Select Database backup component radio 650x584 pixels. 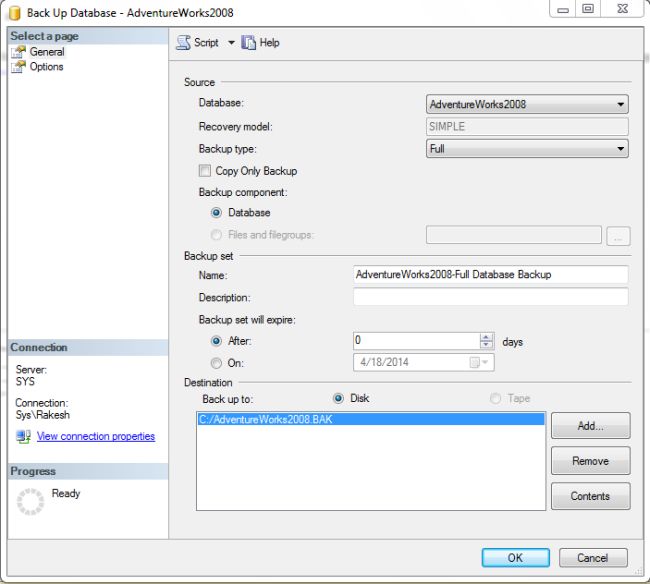click(x=216, y=213)
